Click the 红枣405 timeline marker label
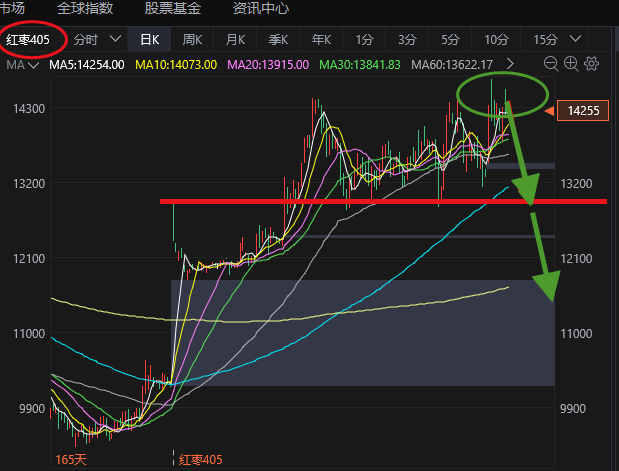This screenshot has width=619, height=471. pyautogui.click(x=201, y=460)
